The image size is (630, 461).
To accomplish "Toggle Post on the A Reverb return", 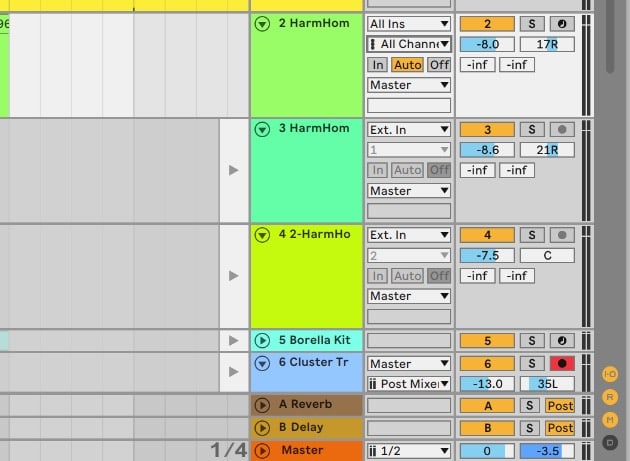I will click(x=560, y=405).
